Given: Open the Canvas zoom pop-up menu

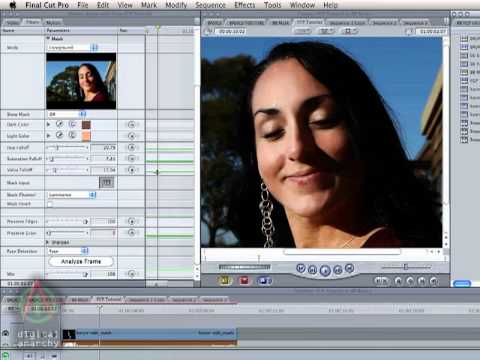Looking at the screenshot, I should (302, 31).
